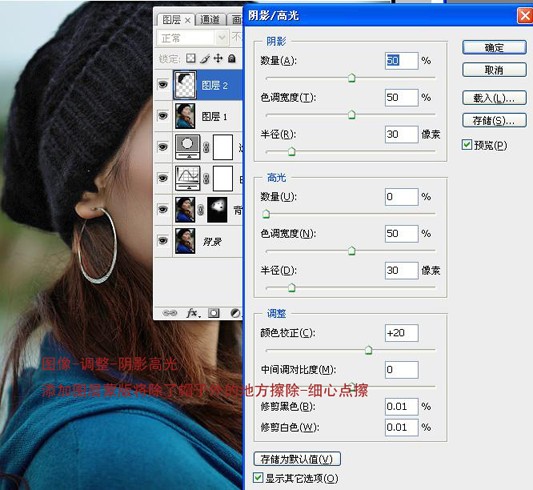This screenshot has height=490, width=533.
Task: Toggle eye of adjustment layer above curves
Action: tap(163, 147)
